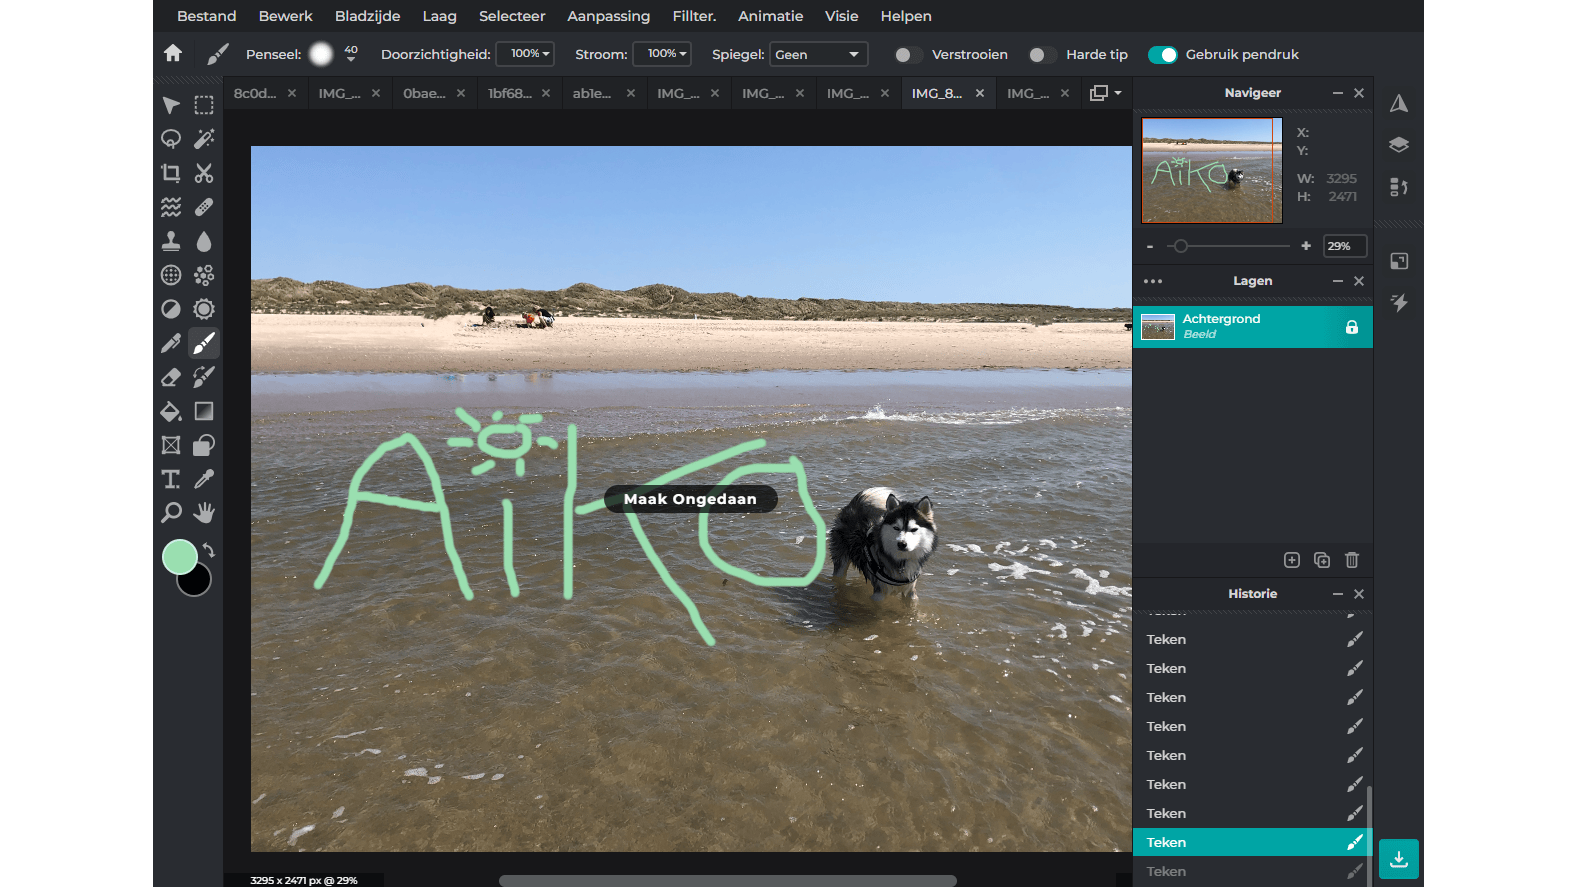The image size is (1577, 887).
Task: Switch to the 1bf68... document tab
Action: (509, 93)
